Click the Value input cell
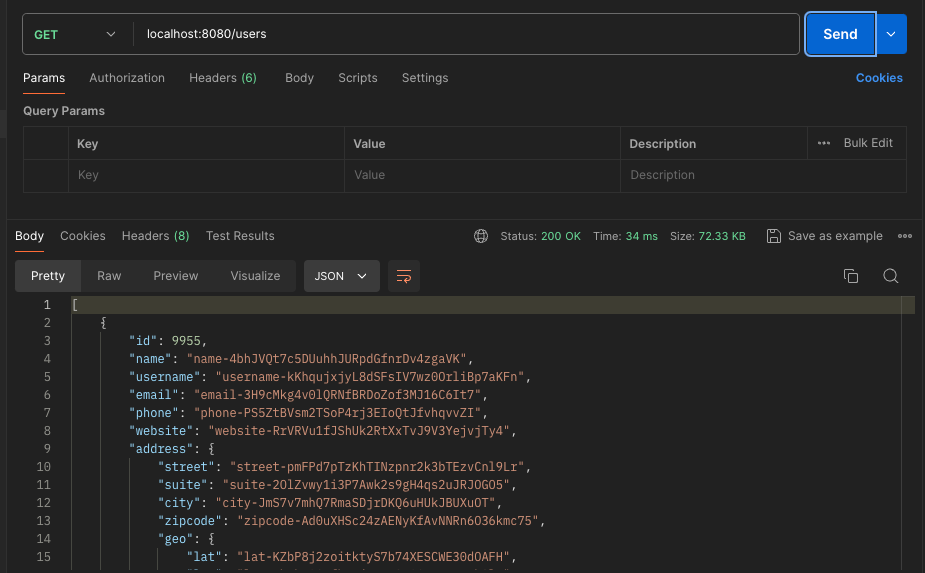925x573 pixels. pyautogui.click(x=483, y=175)
